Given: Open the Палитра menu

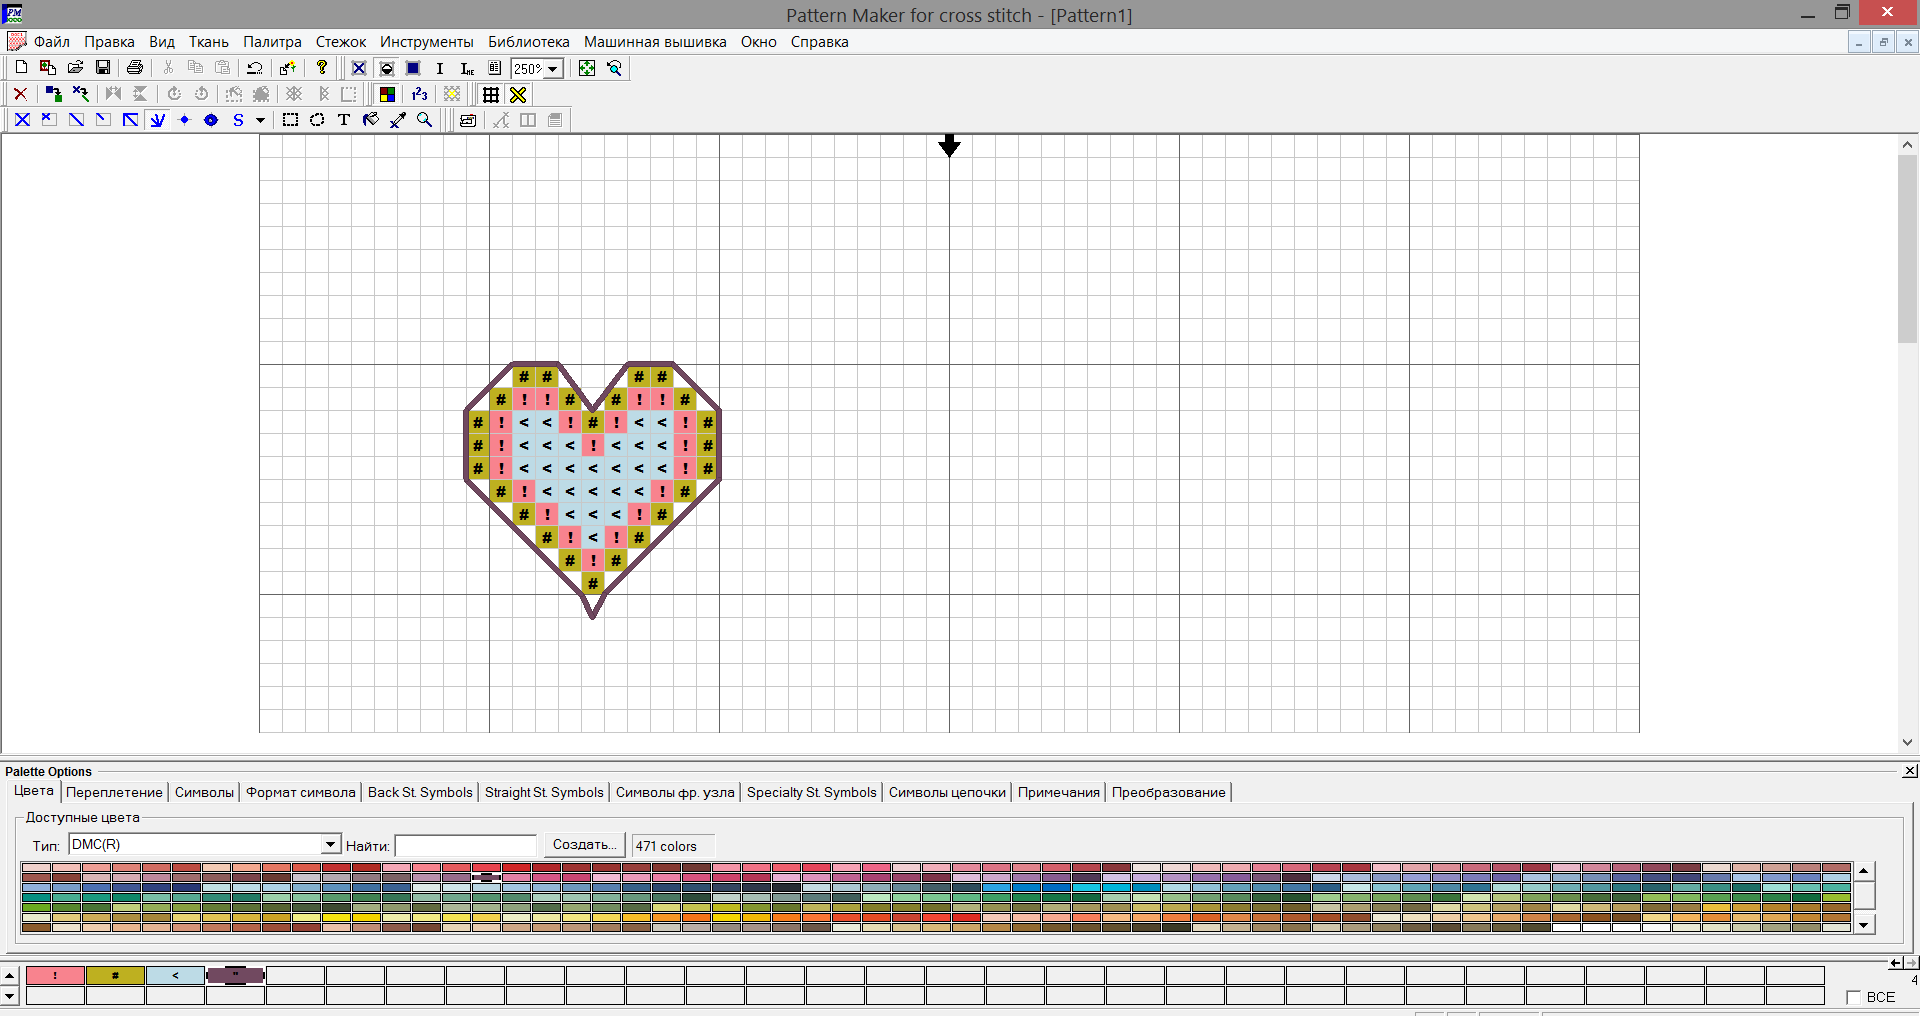Looking at the screenshot, I should [272, 42].
